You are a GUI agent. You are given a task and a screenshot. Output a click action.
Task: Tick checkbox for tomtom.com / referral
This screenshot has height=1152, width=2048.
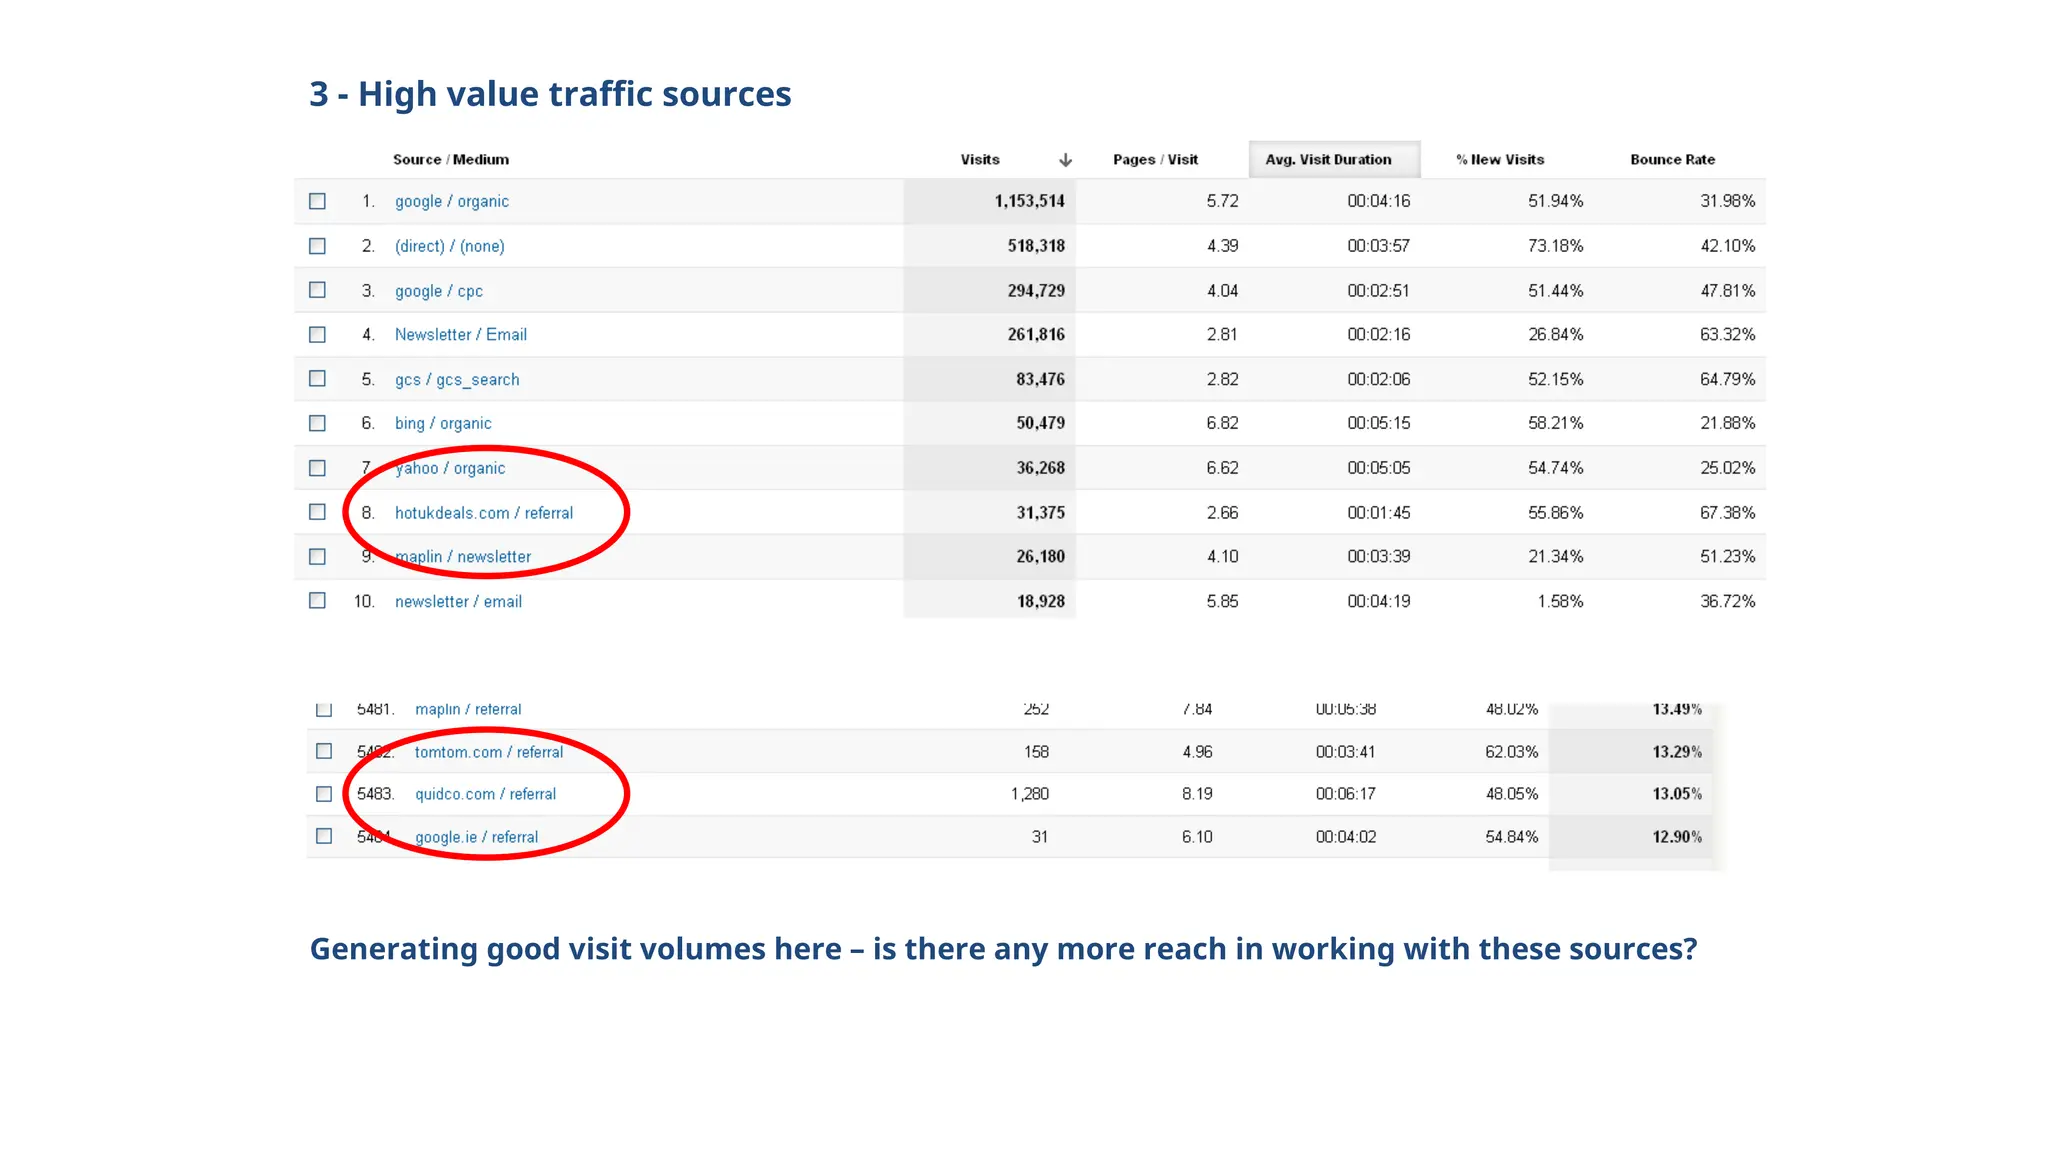324,751
